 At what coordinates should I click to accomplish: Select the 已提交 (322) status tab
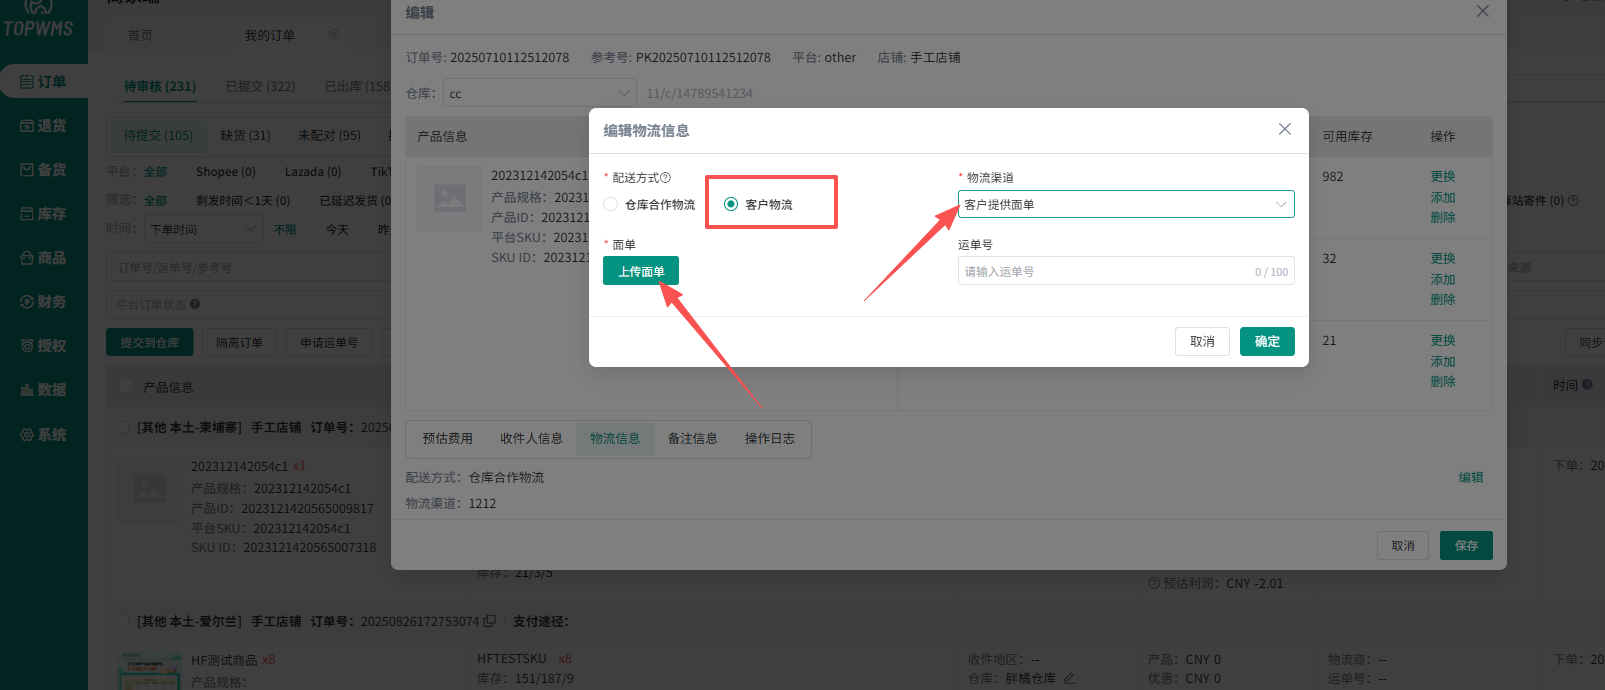260,86
